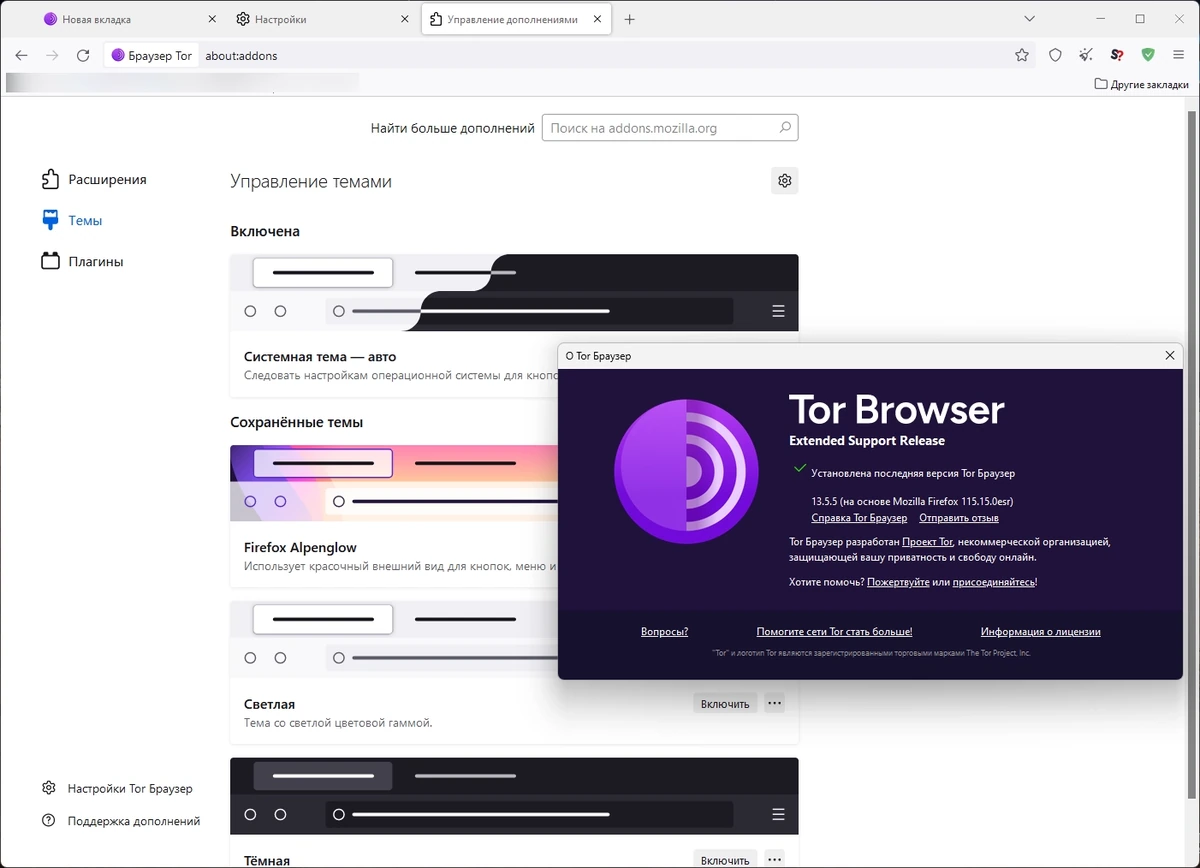Open Настройки Tor Браузер link
Viewport: 1200px width, 868px height.
117,789
